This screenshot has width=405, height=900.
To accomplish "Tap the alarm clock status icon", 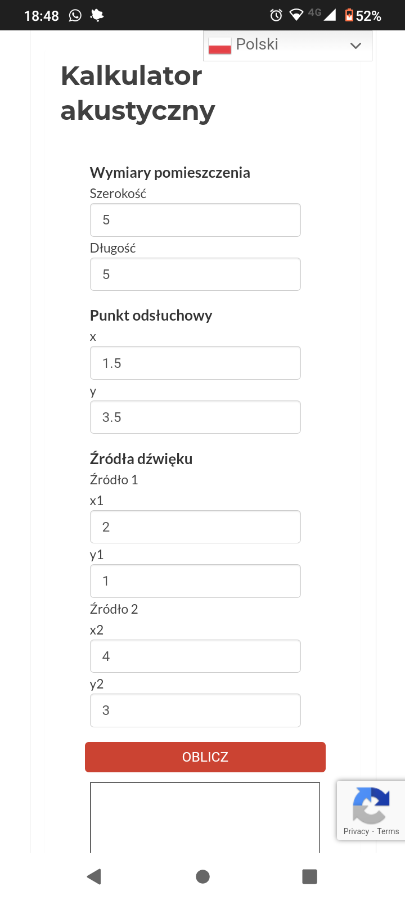I will click(276, 15).
